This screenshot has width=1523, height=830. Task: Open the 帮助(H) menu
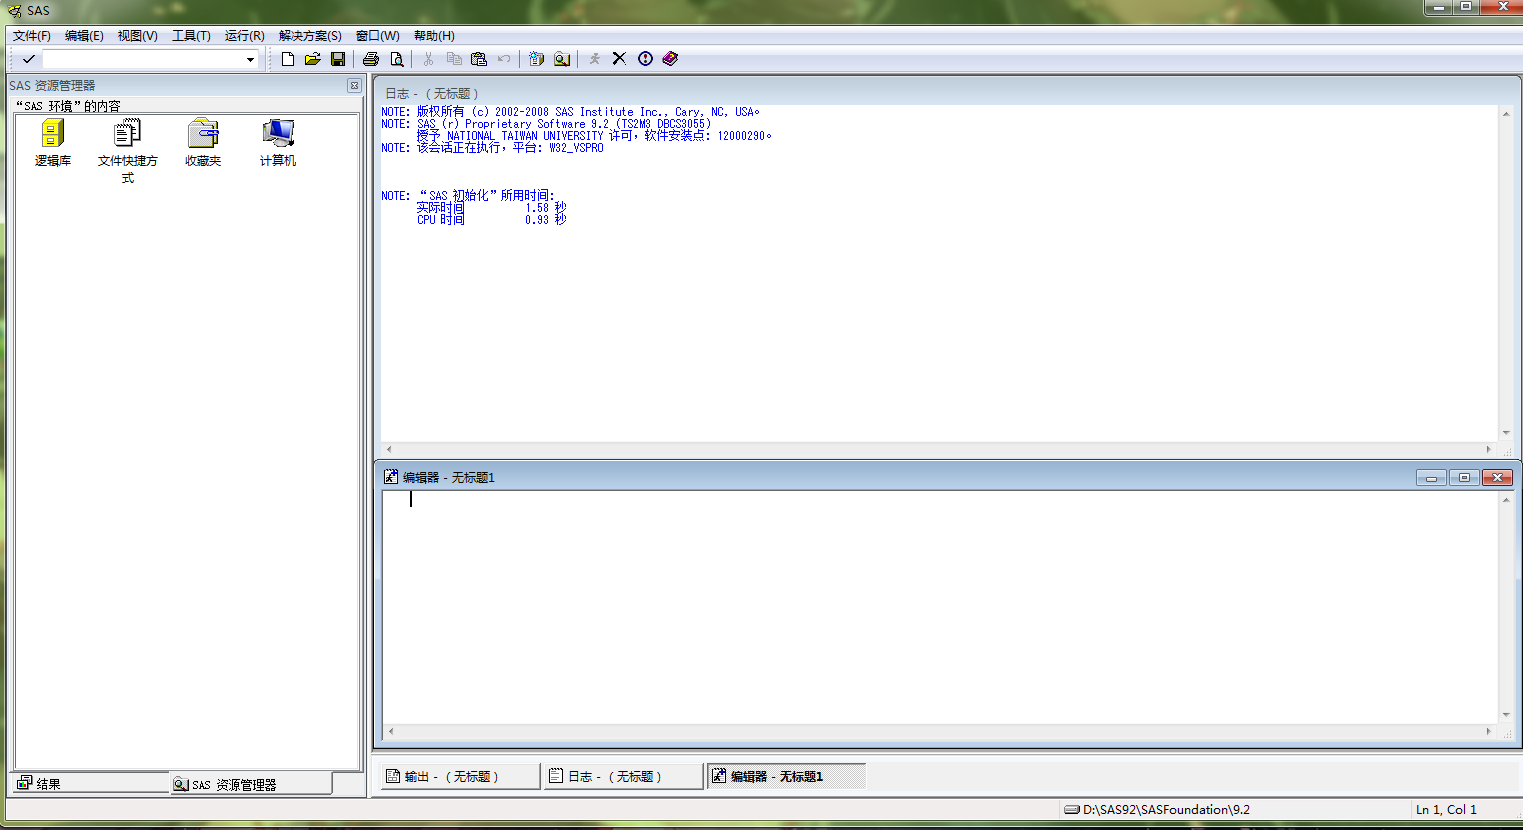tap(434, 36)
